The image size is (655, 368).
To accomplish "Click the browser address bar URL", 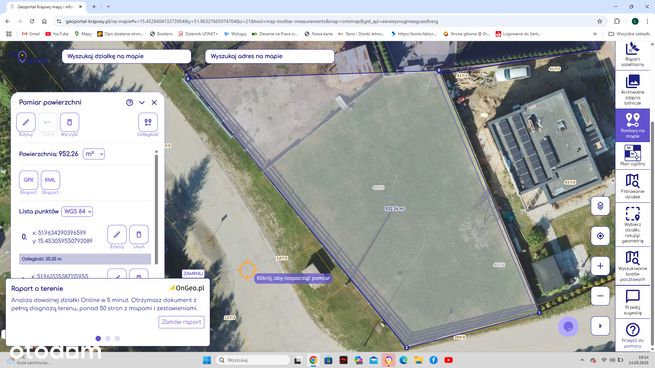I will coord(251,21).
